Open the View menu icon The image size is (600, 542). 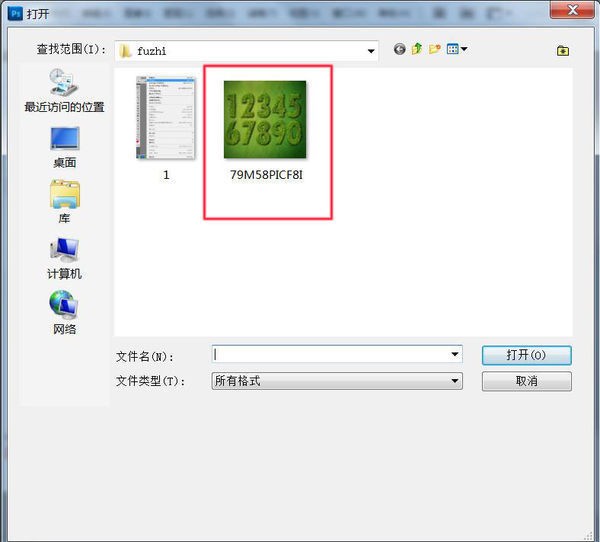coord(457,49)
